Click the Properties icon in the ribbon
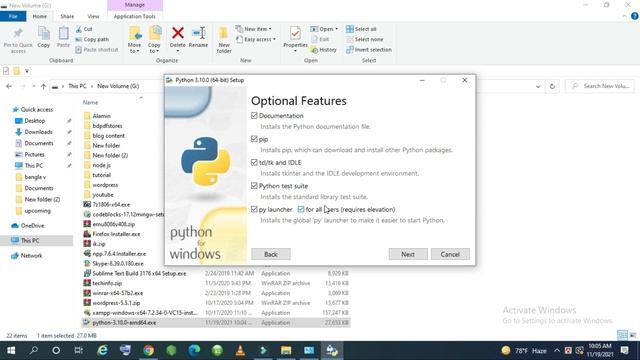640x360 pixels. (295, 33)
